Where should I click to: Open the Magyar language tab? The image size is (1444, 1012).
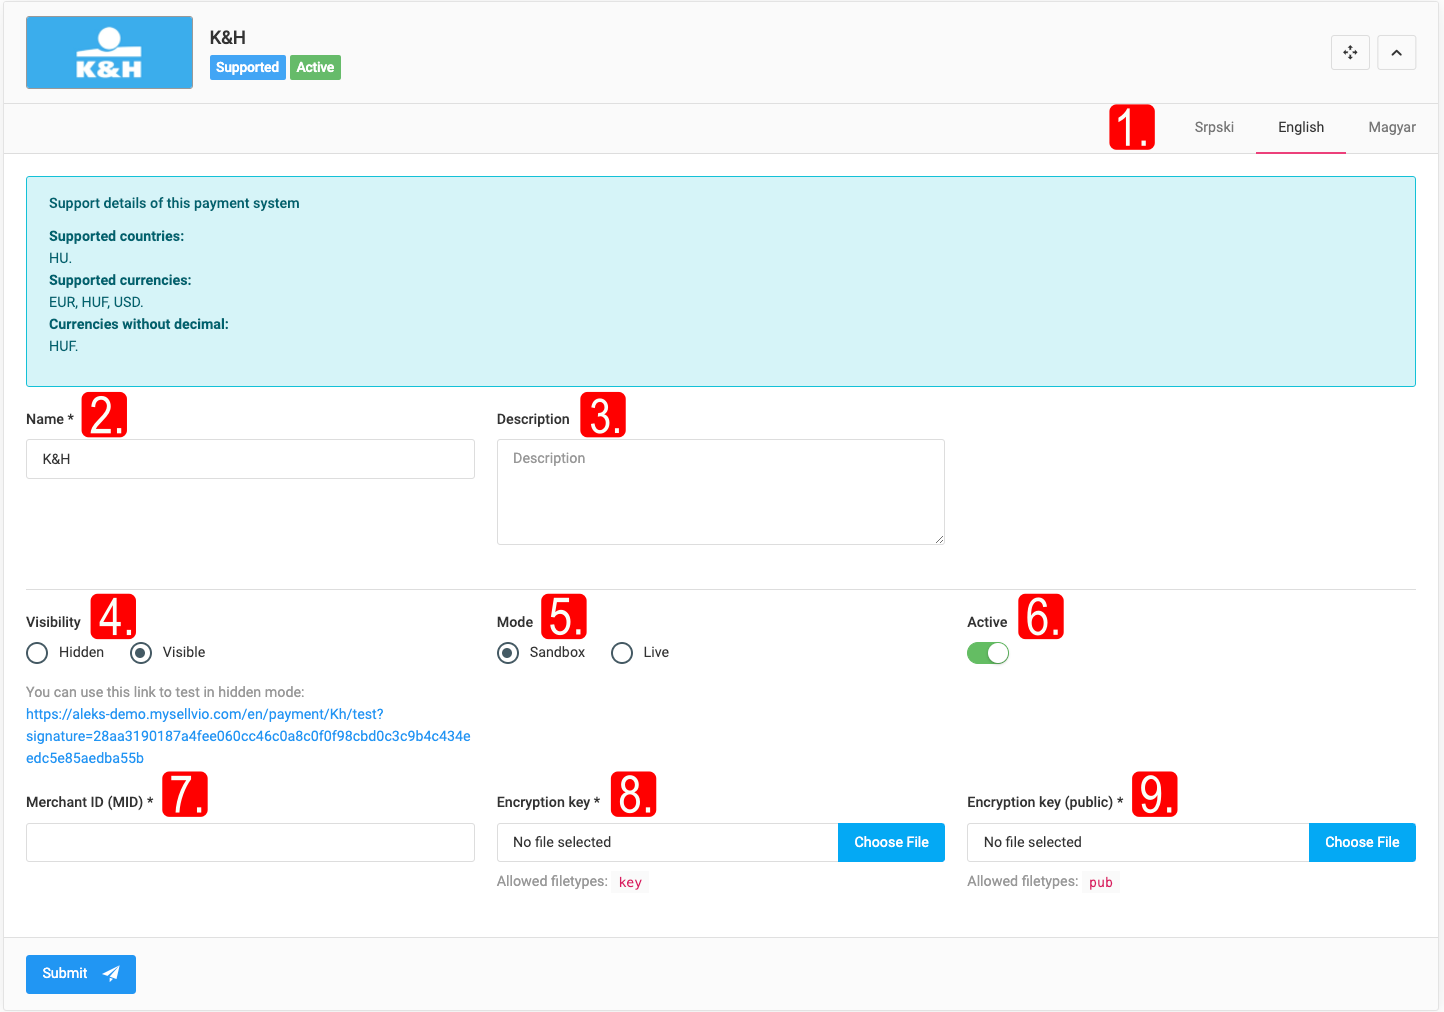[x=1391, y=127]
